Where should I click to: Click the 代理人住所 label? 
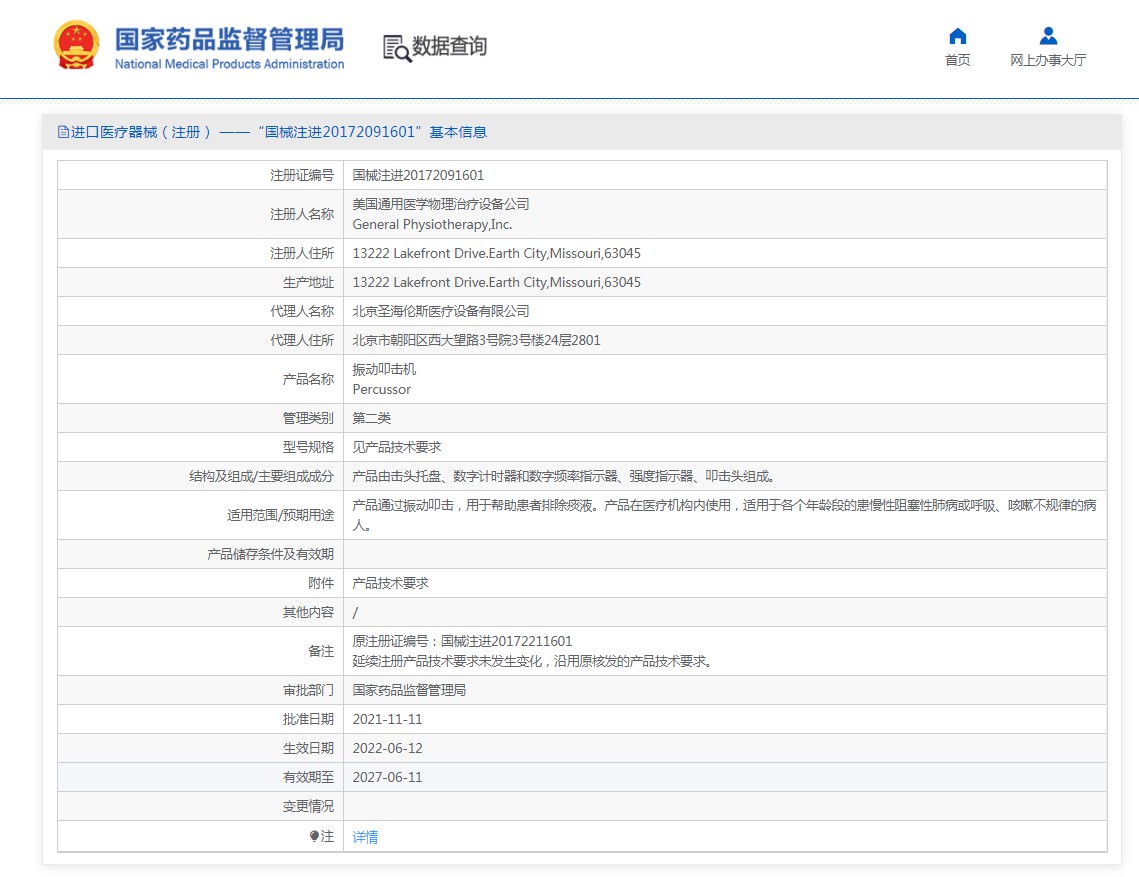click(301, 341)
